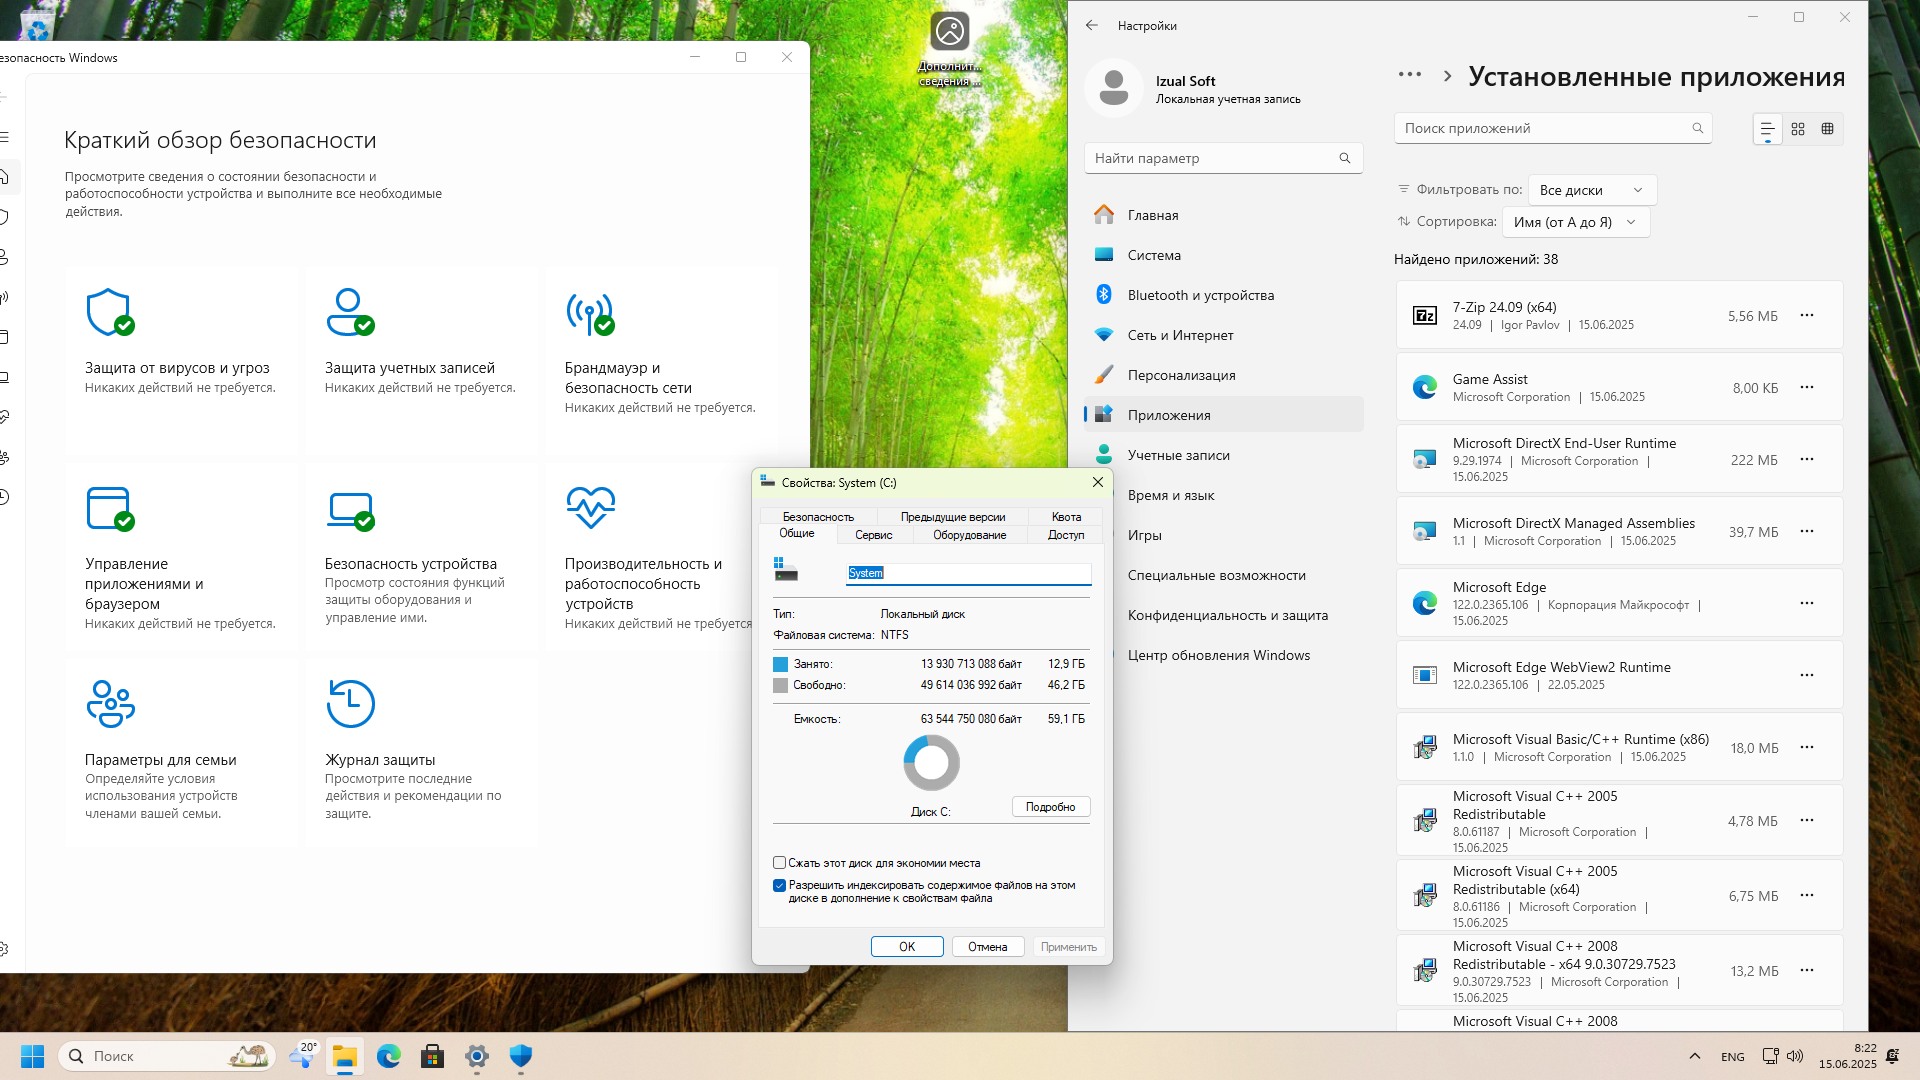
Task: Switch to 'Оборудование' tab
Action: coord(970,535)
